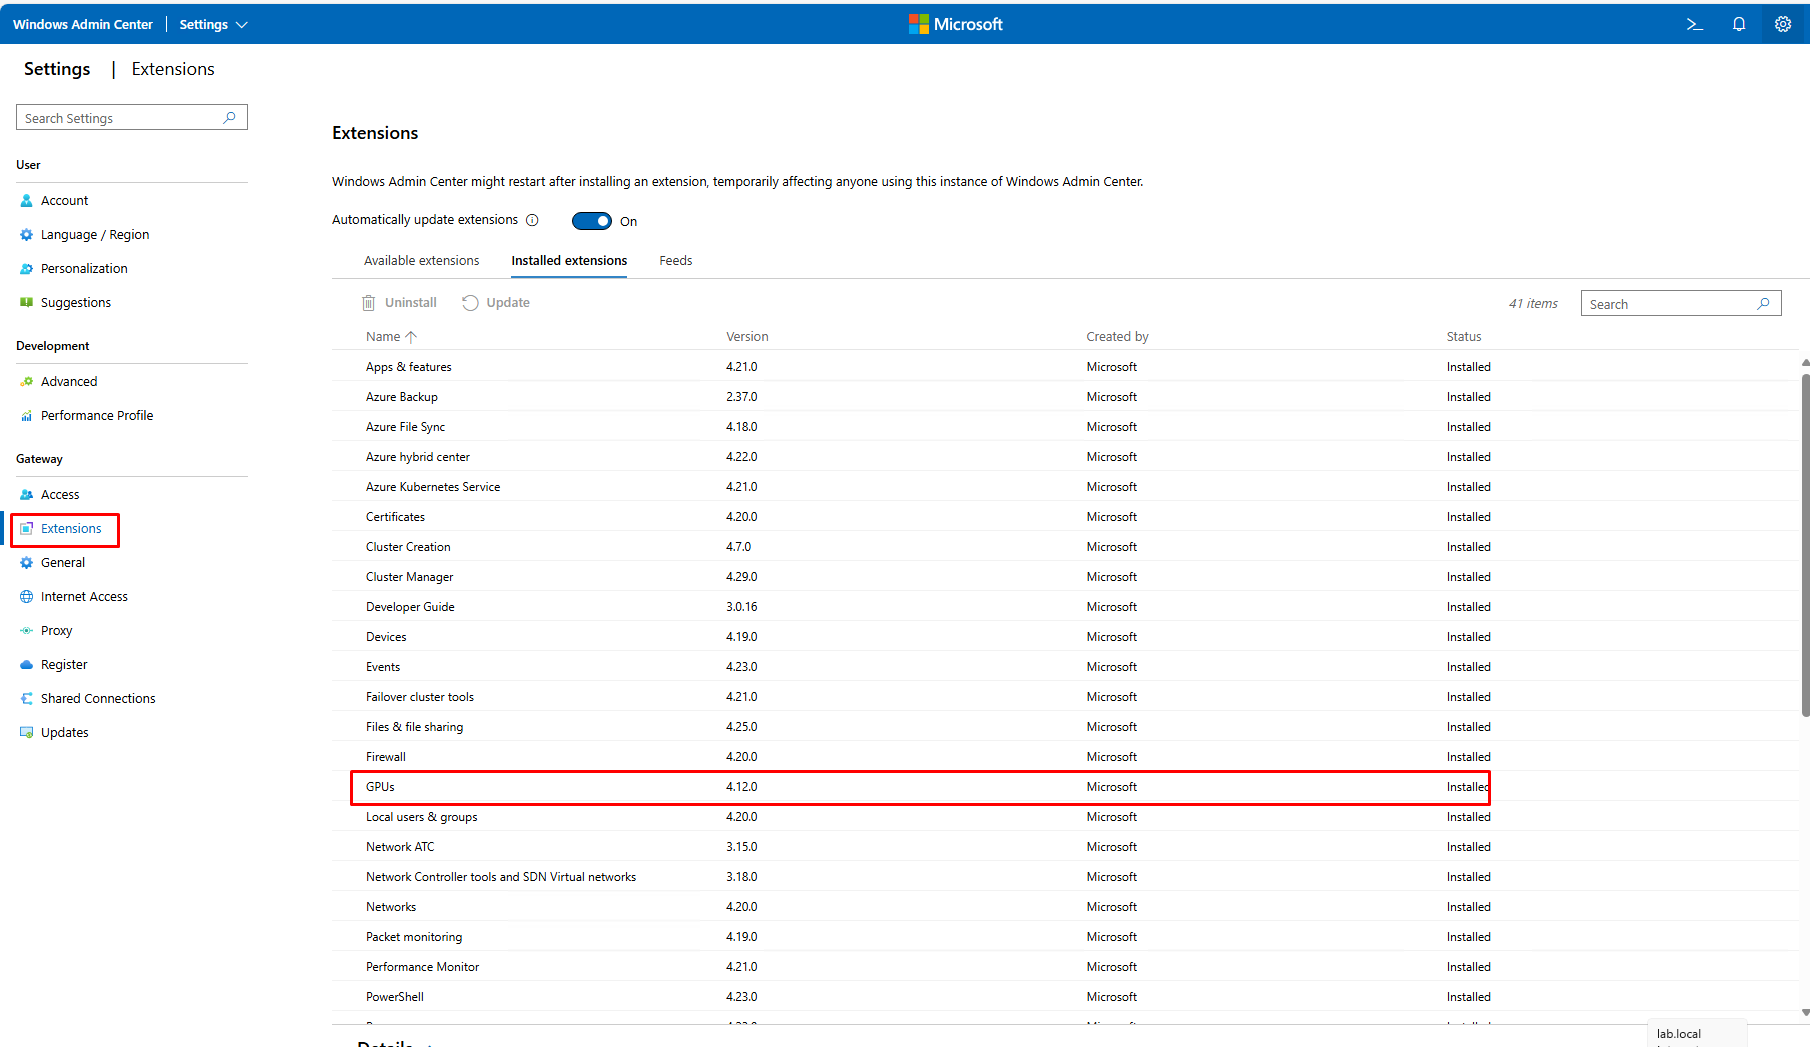Open Personalization settings
The image size is (1810, 1047).
[84, 269]
